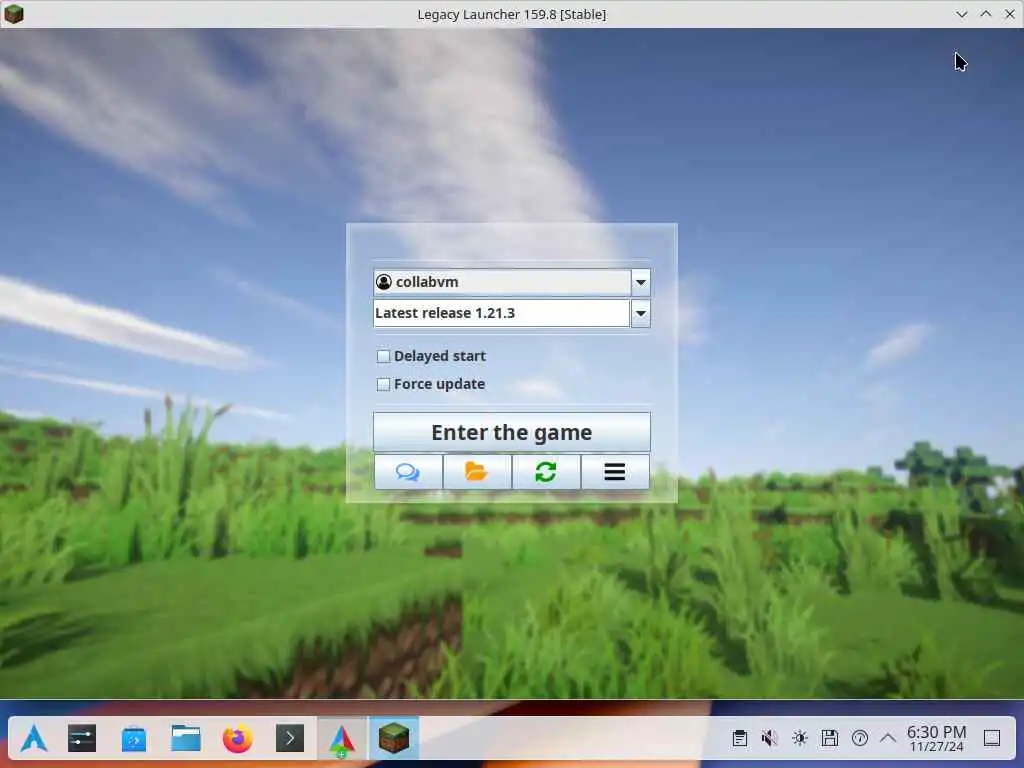
Task: Enable the Delayed start checkbox
Action: (x=383, y=356)
